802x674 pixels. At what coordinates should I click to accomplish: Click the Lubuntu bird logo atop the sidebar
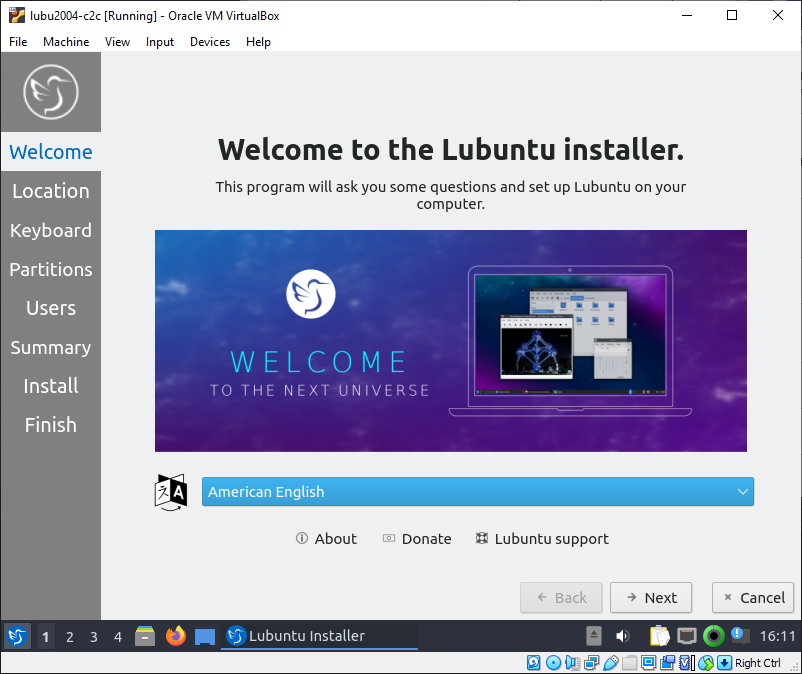(x=50, y=91)
